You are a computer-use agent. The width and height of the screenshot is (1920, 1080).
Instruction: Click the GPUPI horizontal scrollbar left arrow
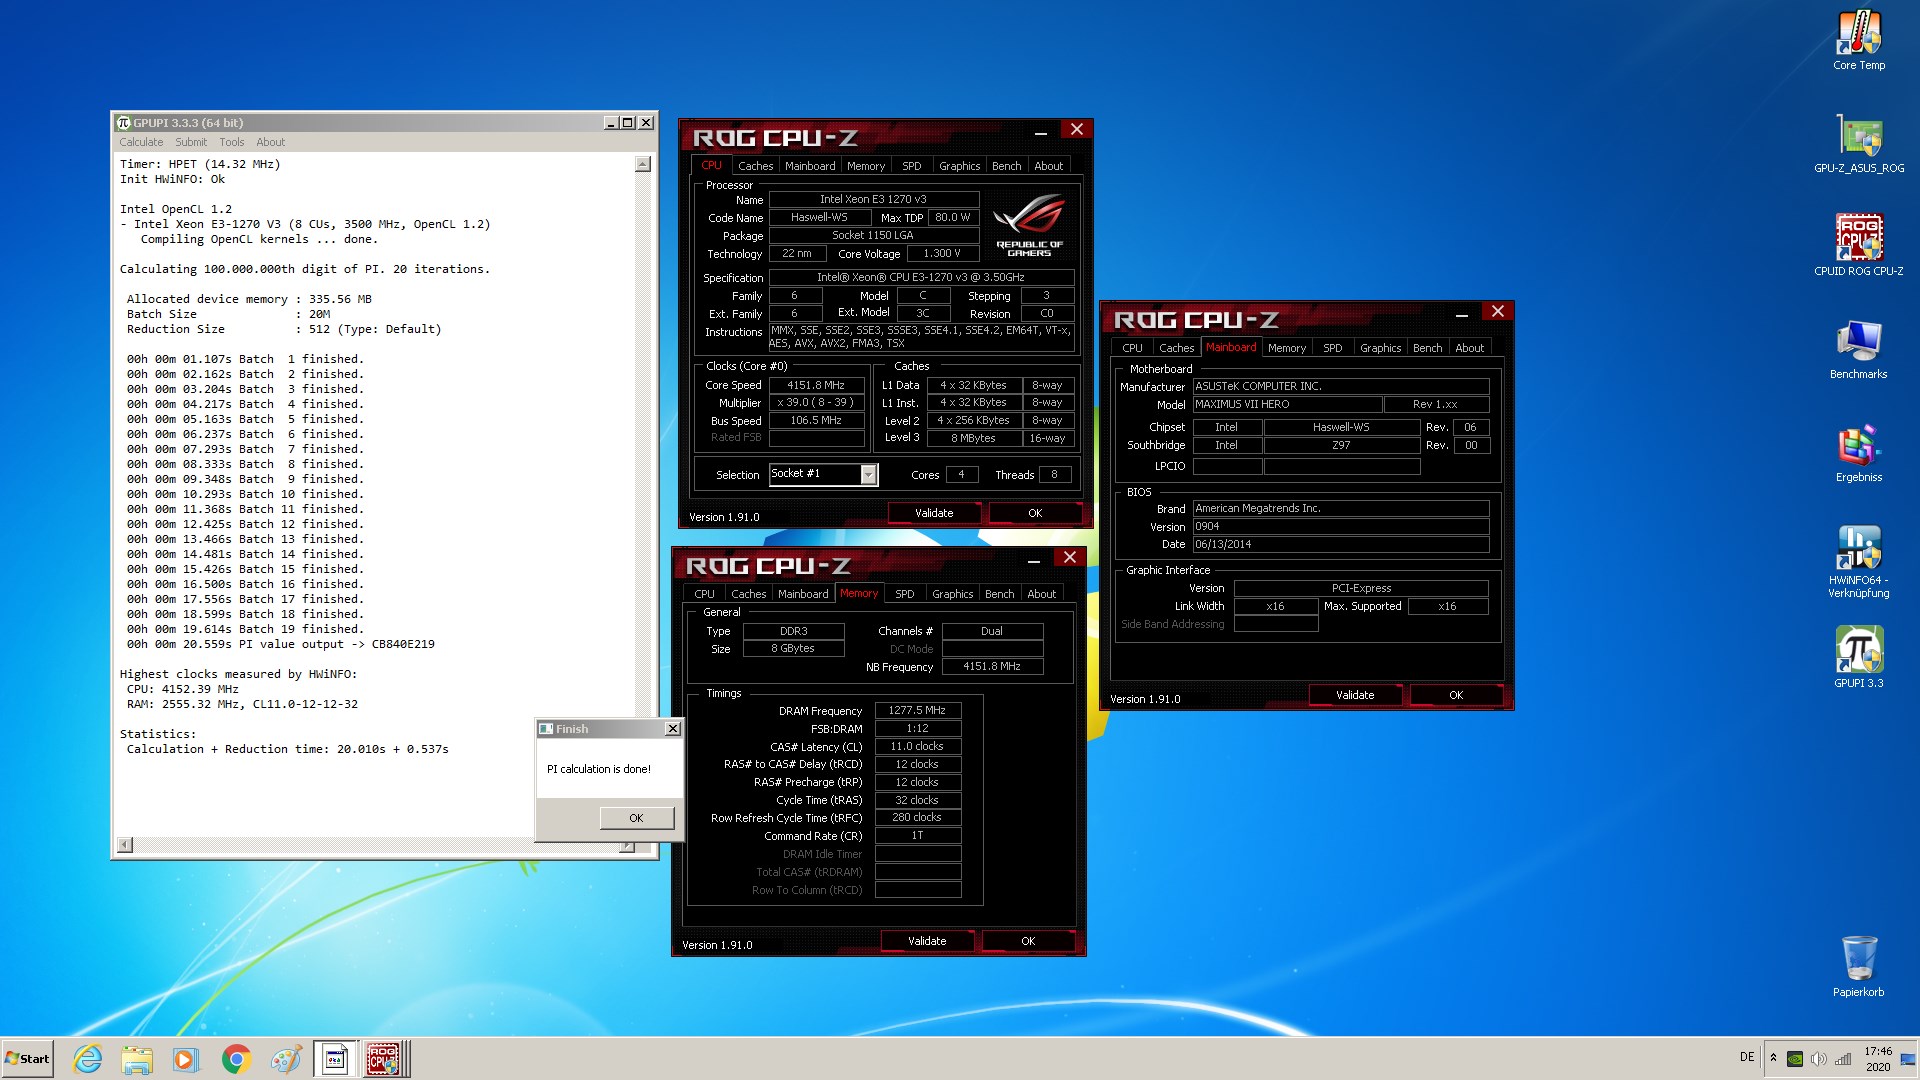125,845
